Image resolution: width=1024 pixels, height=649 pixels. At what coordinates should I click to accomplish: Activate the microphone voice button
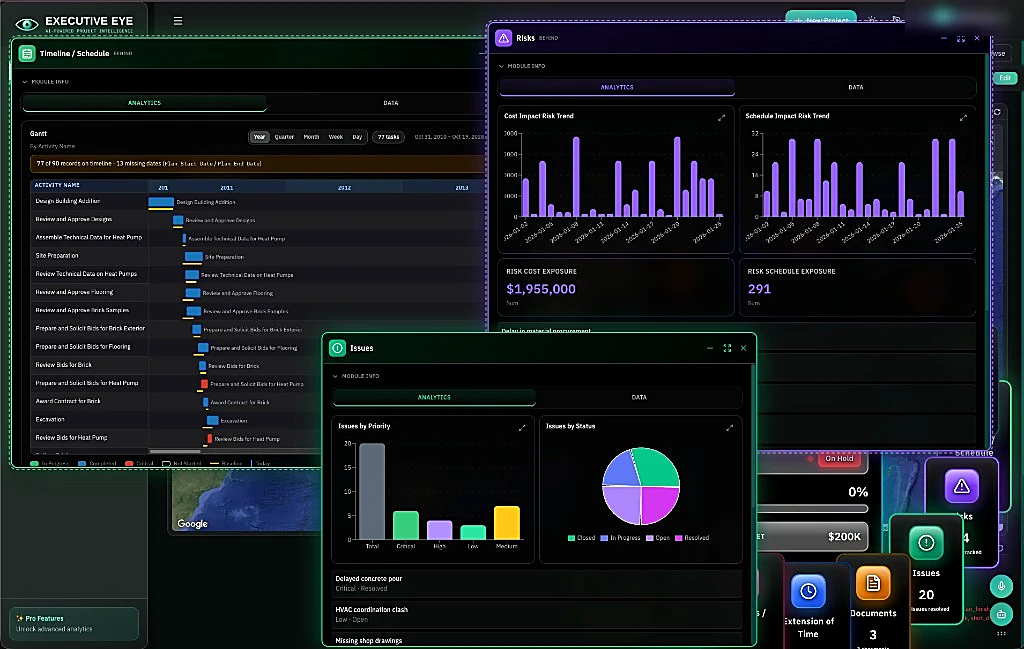click(1001, 586)
